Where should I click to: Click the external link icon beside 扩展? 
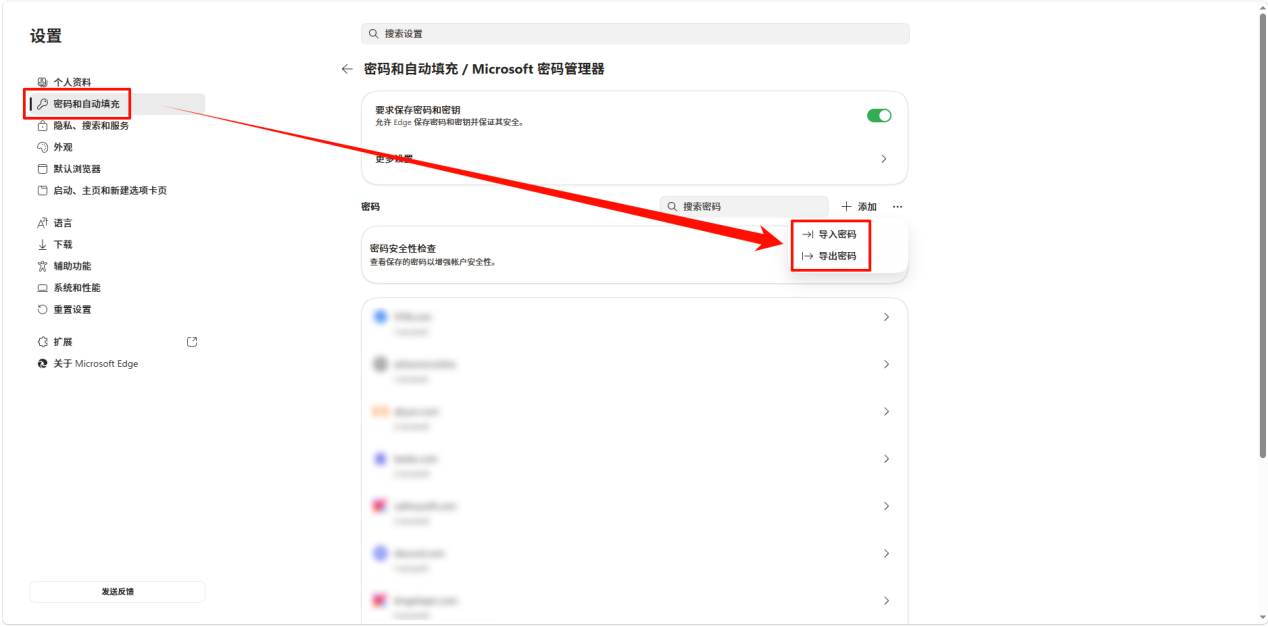[x=192, y=342]
